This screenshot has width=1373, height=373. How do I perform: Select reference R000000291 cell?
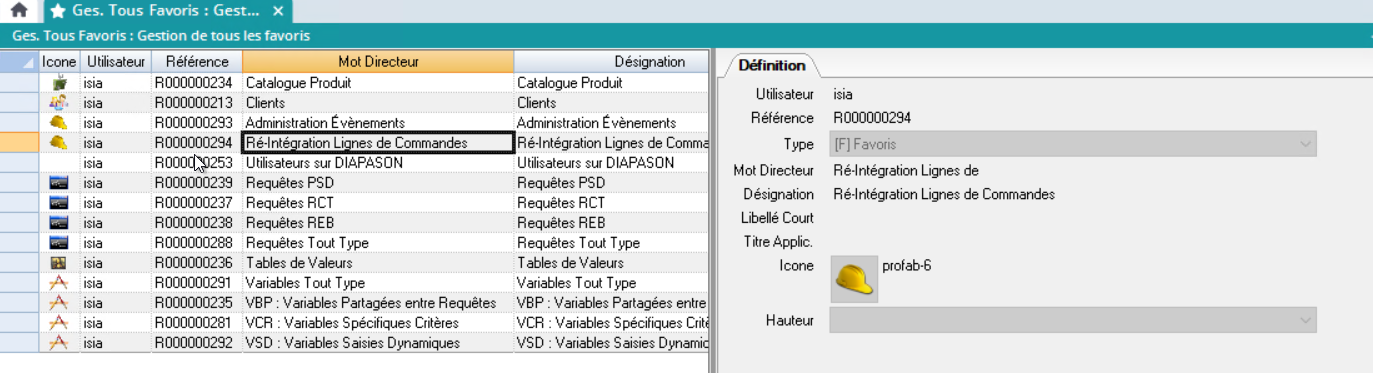tap(197, 283)
